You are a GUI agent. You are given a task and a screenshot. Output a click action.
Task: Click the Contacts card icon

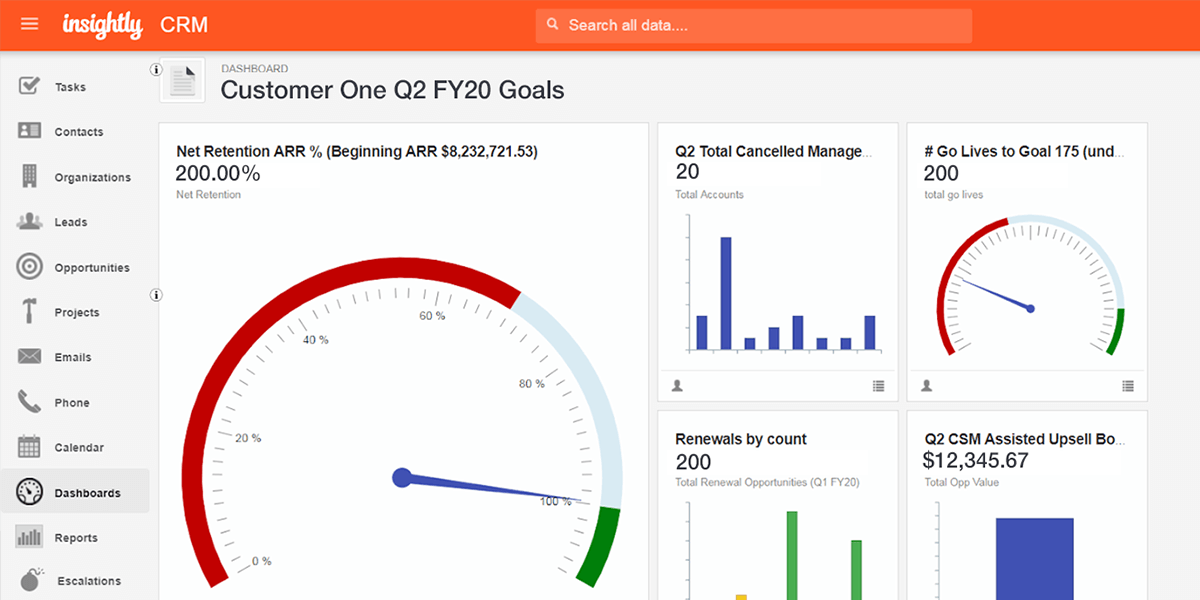click(29, 131)
